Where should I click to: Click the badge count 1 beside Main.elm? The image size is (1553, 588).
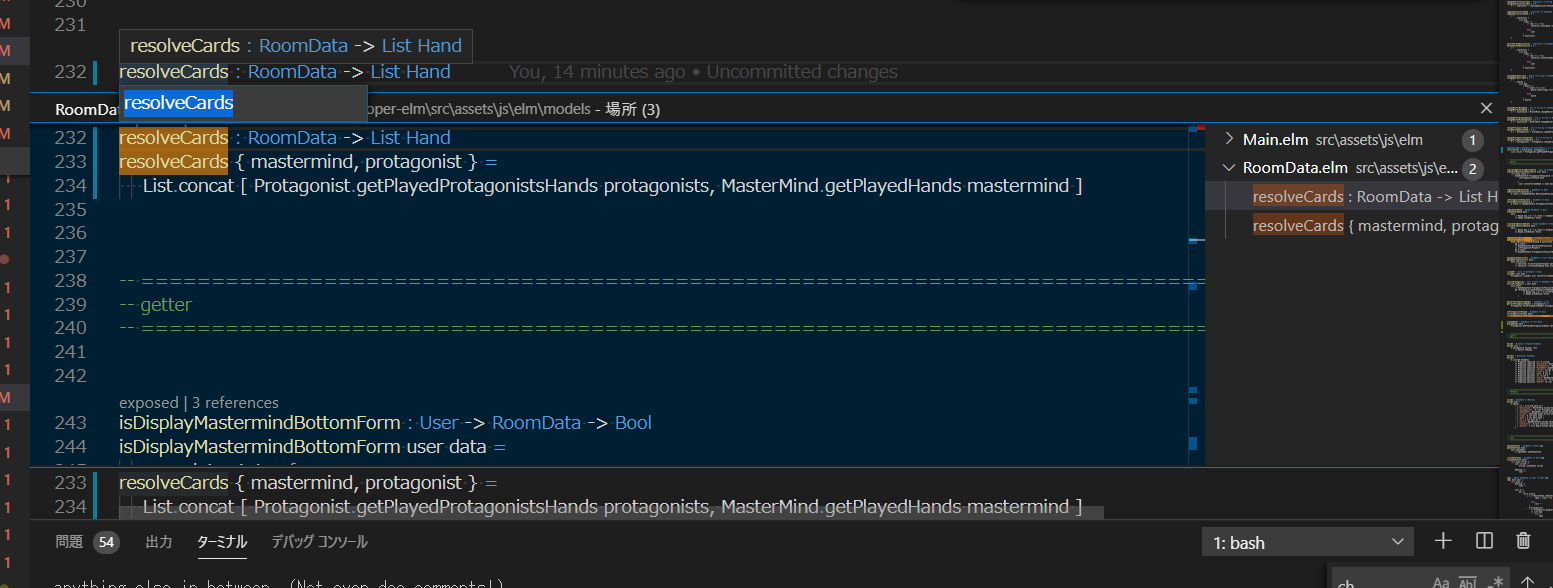1472,140
